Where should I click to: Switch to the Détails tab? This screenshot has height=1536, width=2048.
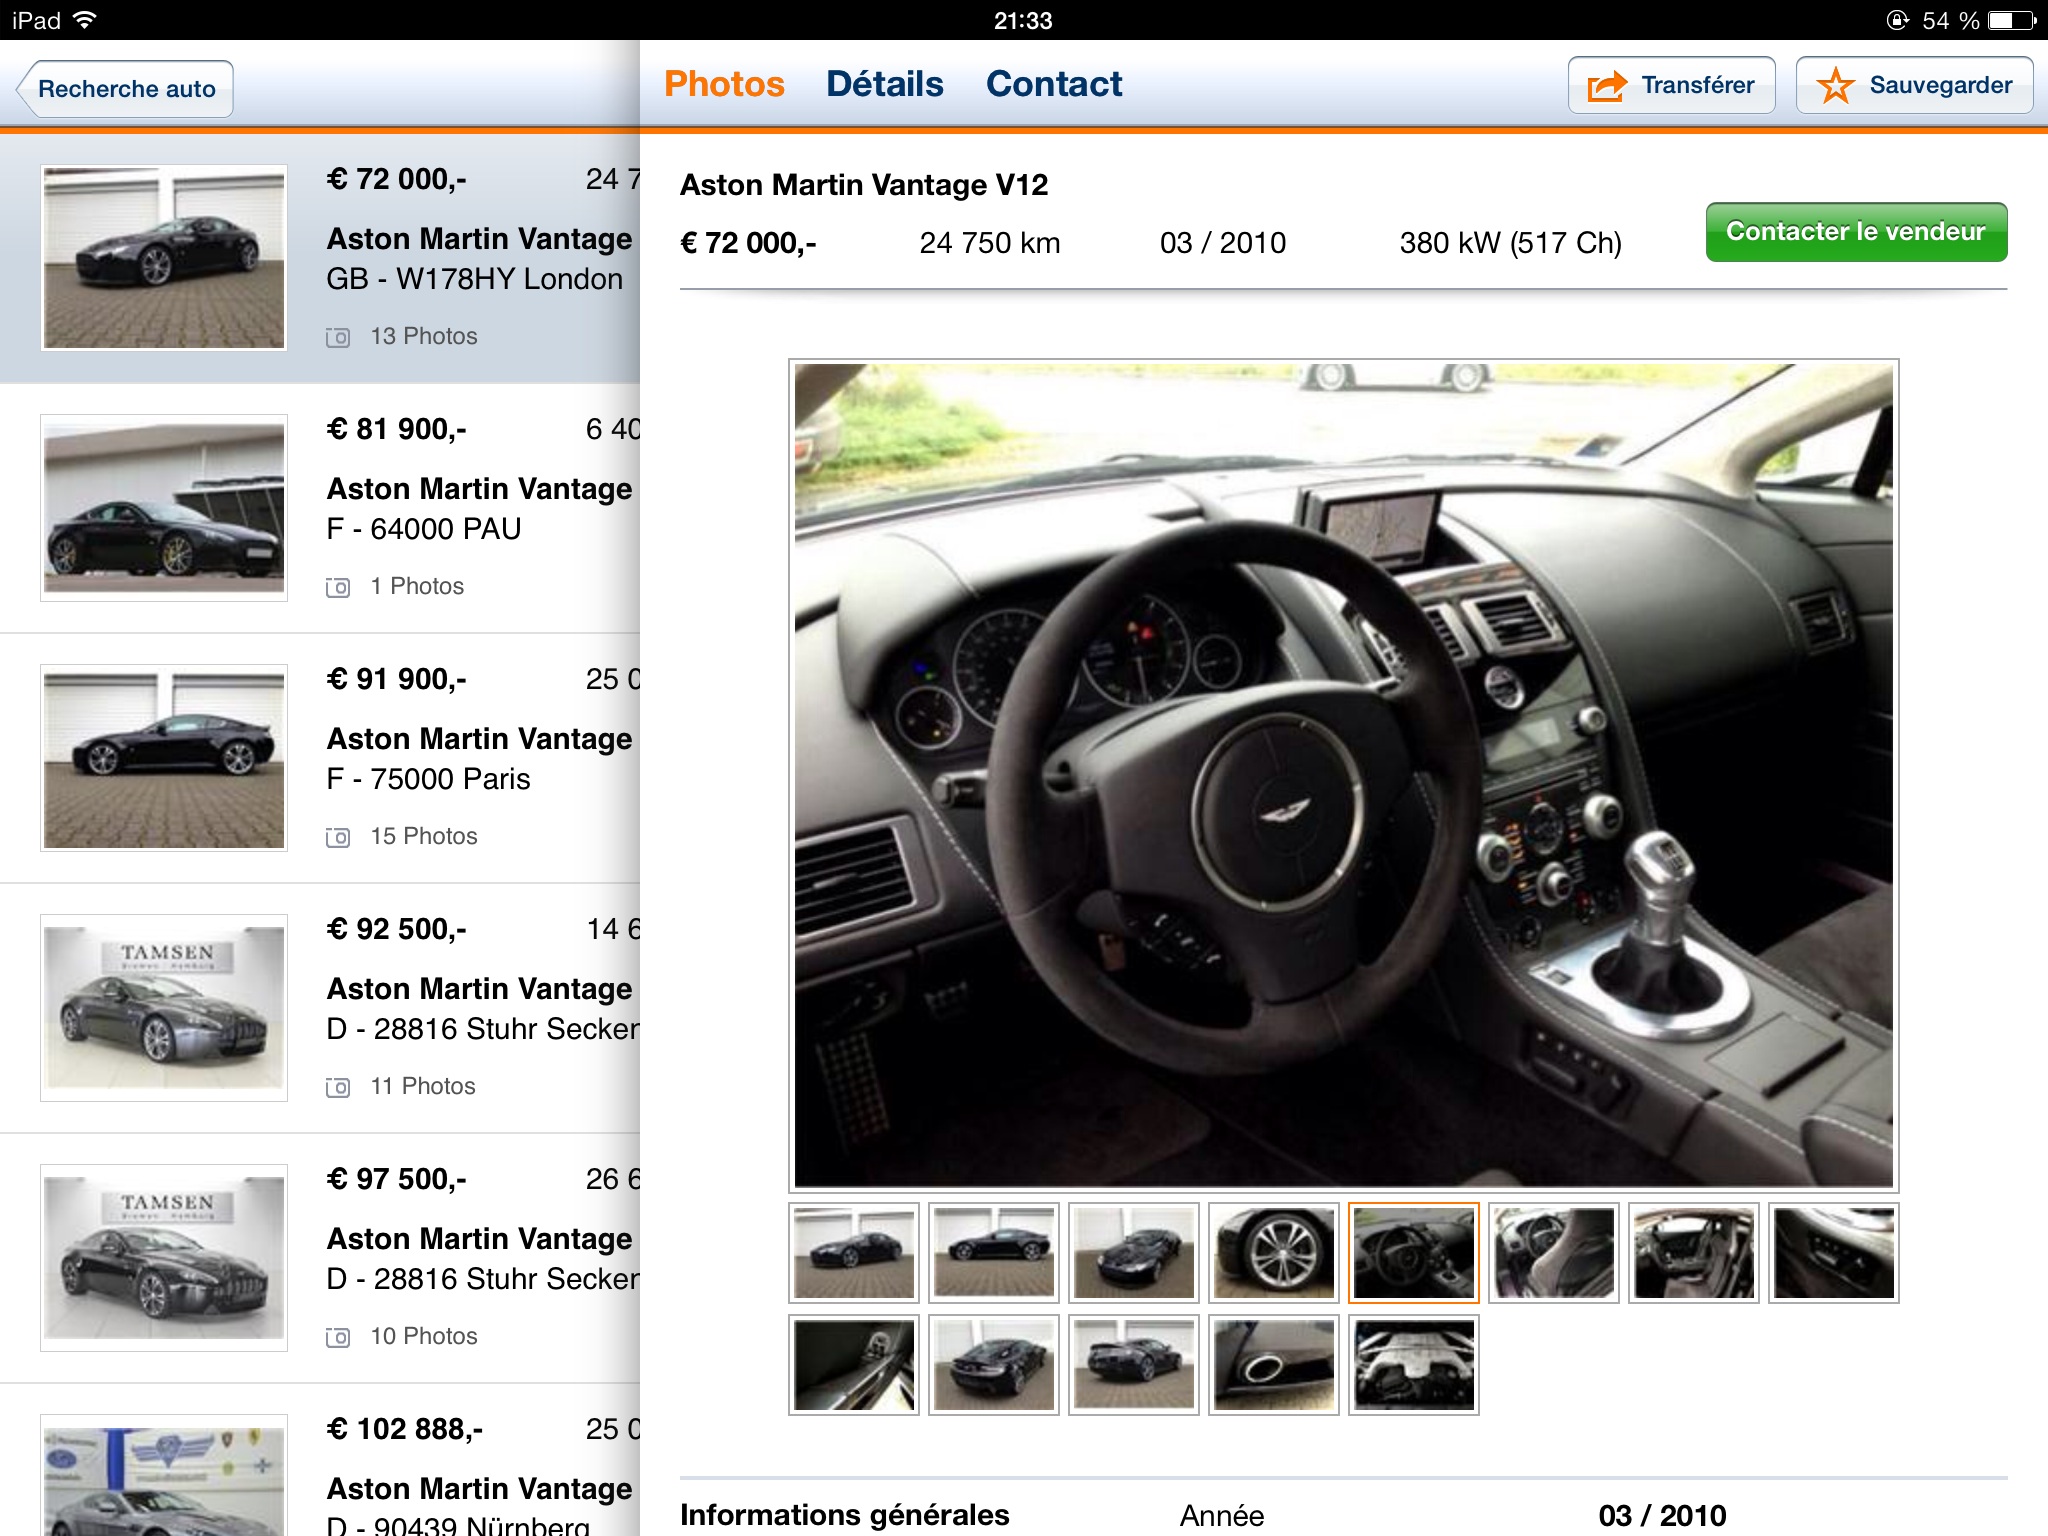[x=884, y=84]
